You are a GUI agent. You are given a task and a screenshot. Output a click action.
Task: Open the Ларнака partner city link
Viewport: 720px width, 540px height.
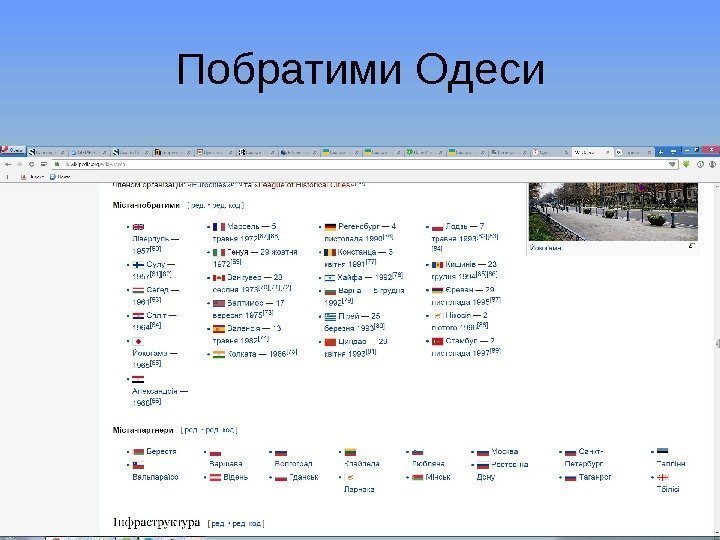click(x=359, y=489)
